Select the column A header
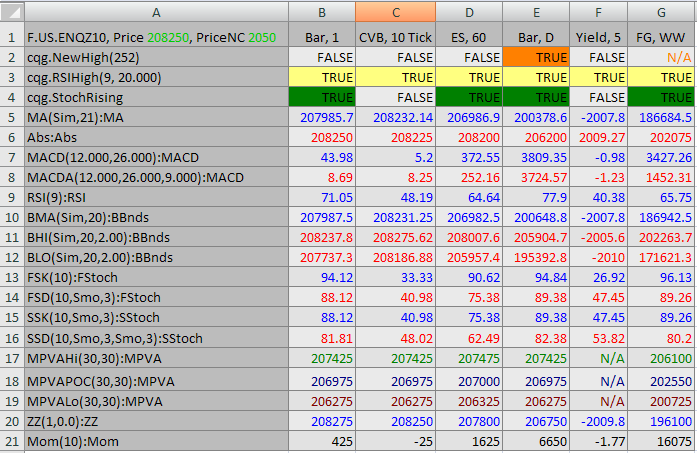 tap(156, 12)
